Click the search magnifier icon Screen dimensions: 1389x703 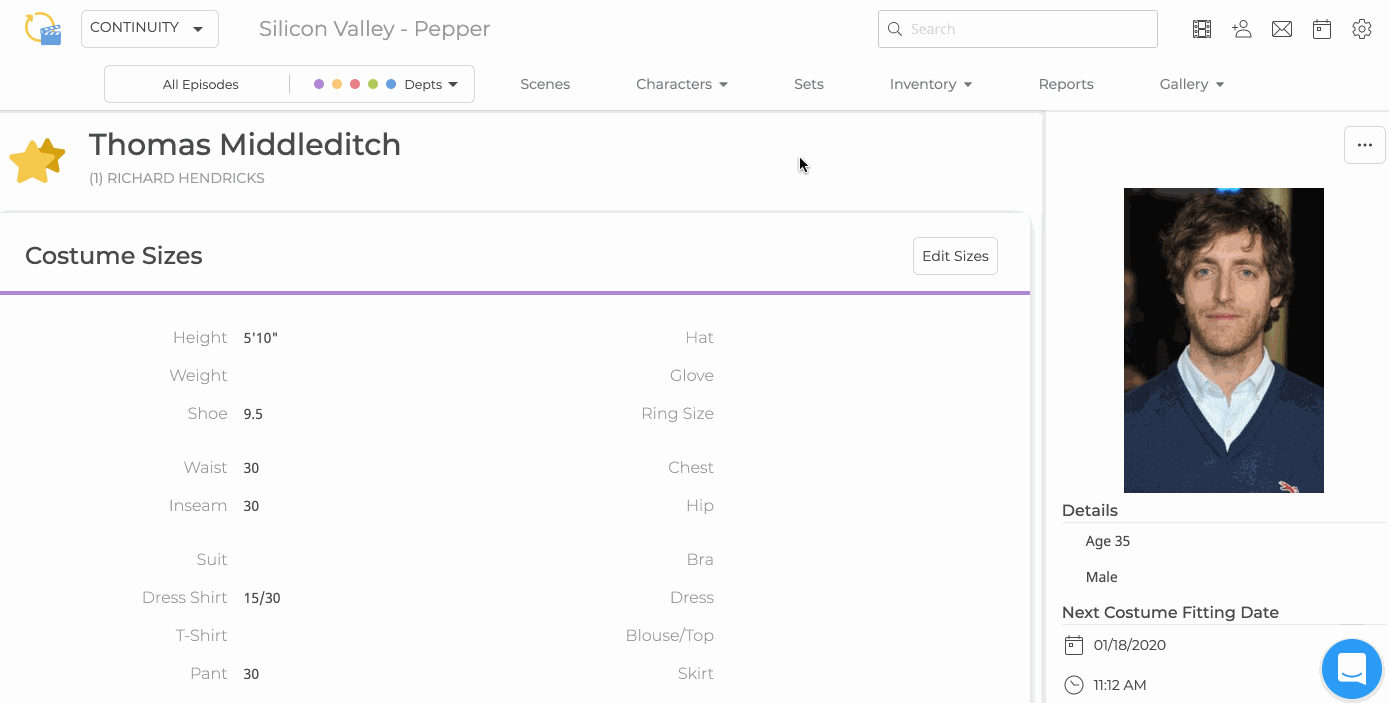pos(895,29)
